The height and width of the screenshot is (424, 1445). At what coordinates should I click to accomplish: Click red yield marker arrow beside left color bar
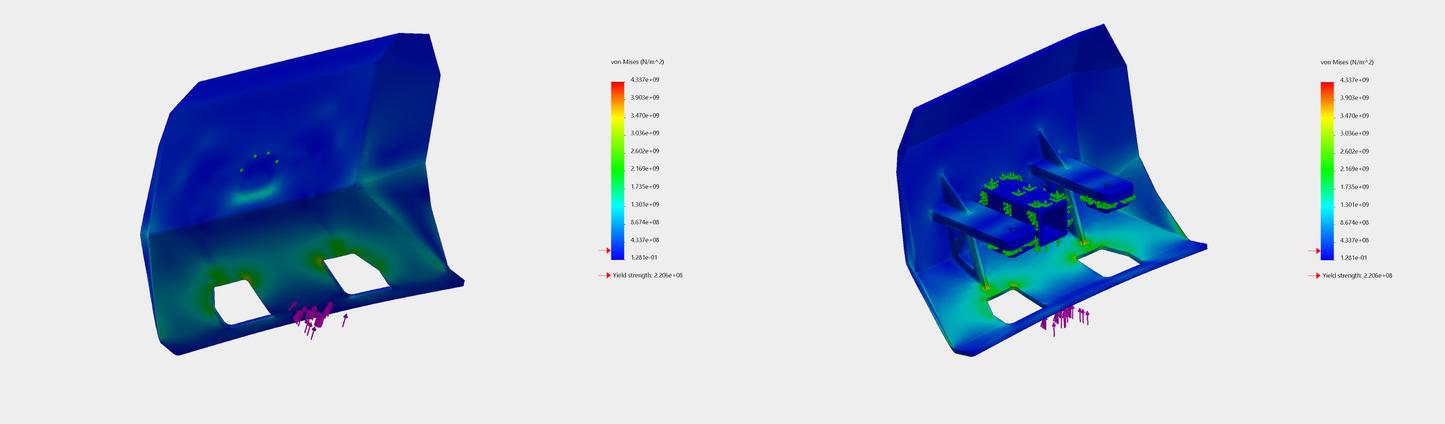603,251
